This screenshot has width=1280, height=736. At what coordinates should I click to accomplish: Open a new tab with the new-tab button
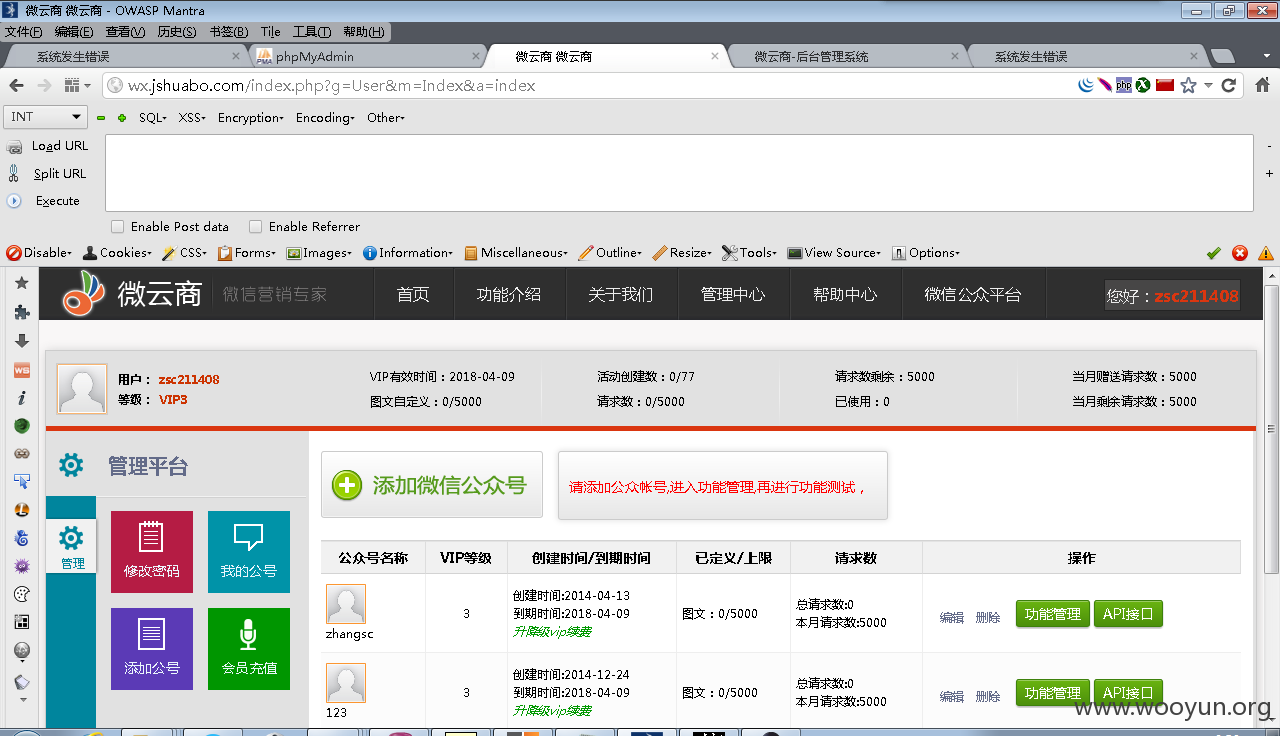coord(1221,57)
